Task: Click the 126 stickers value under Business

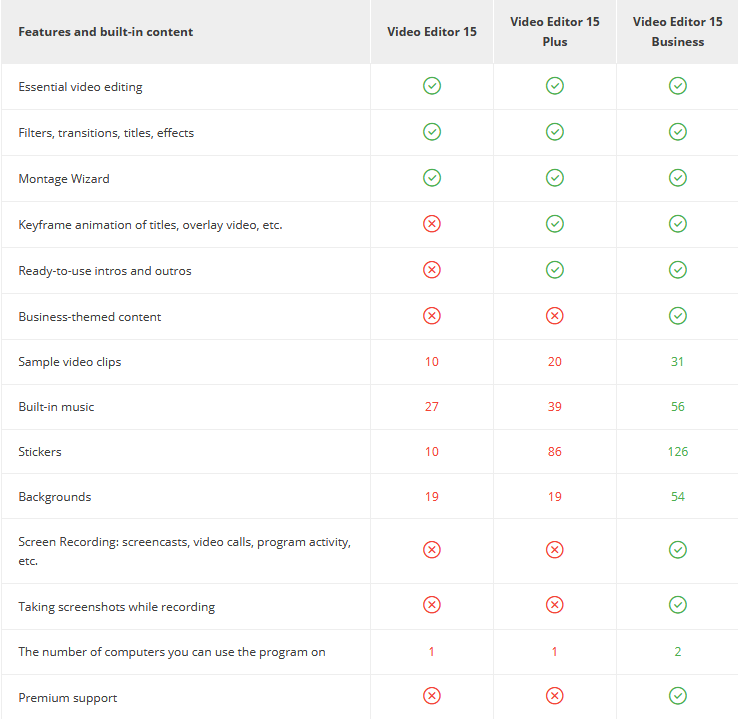Action: click(677, 452)
